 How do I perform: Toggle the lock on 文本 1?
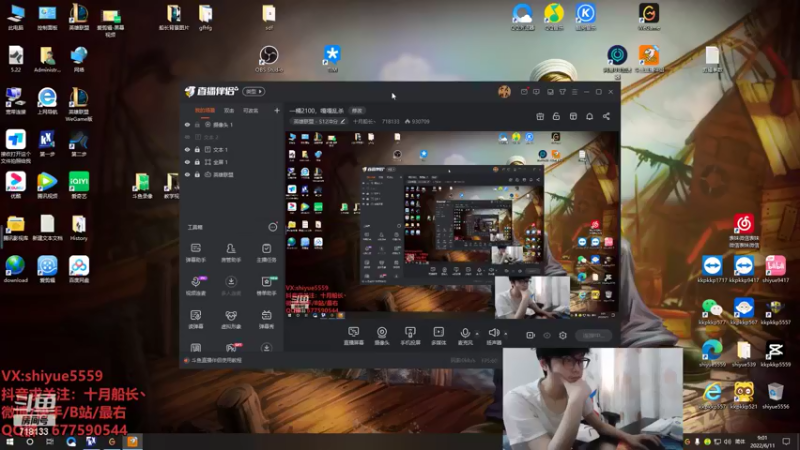click(x=197, y=149)
